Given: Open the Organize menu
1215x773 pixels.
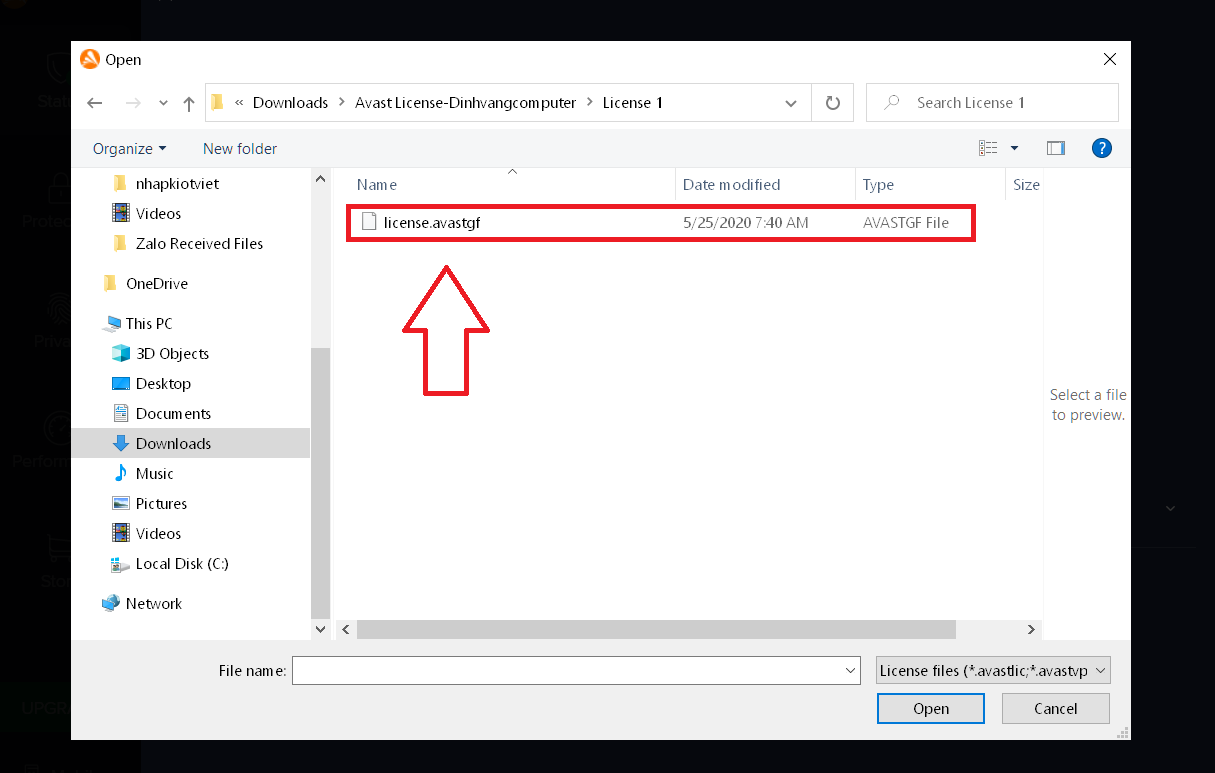Looking at the screenshot, I should [129, 148].
